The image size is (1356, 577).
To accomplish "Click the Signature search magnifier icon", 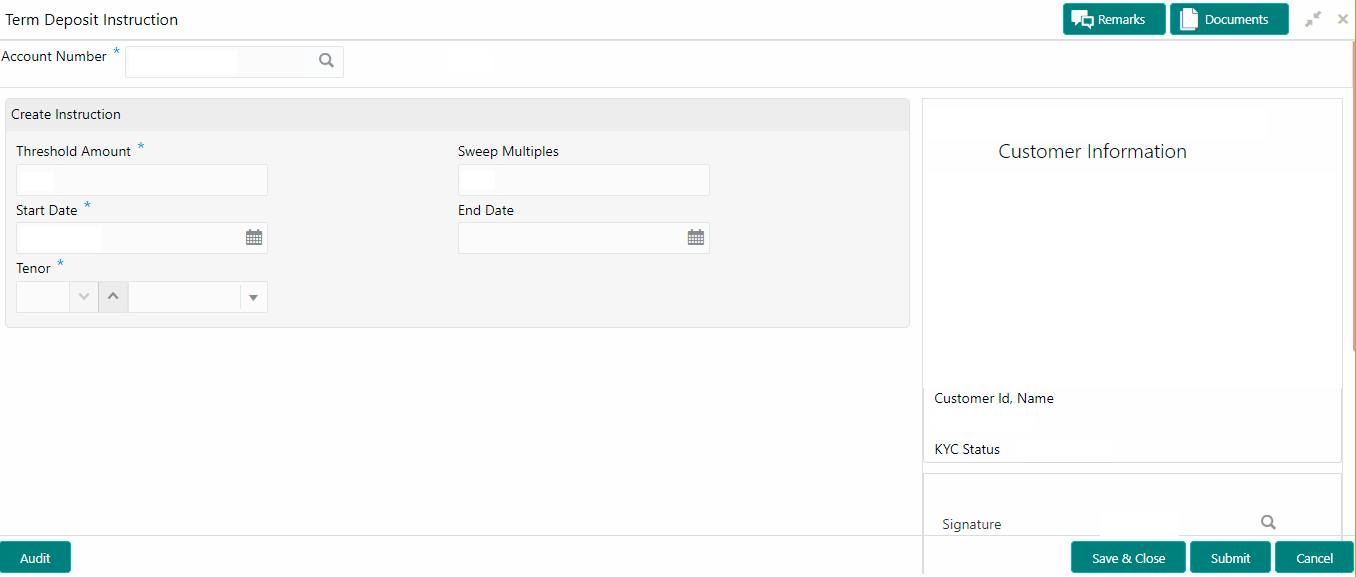I will pos(1268,522).
